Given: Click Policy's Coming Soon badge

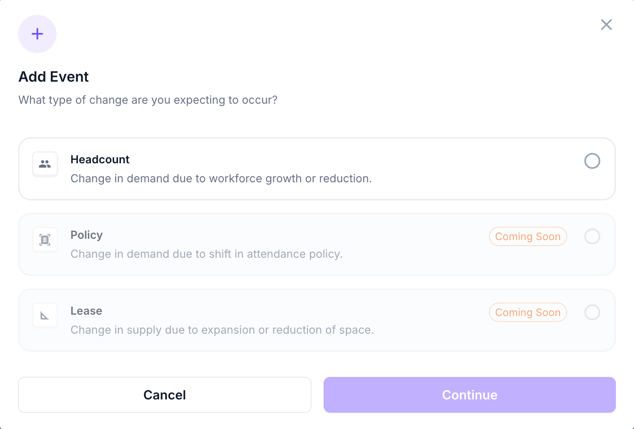Looking at the screenshot, I should click(x=528, y=237).
